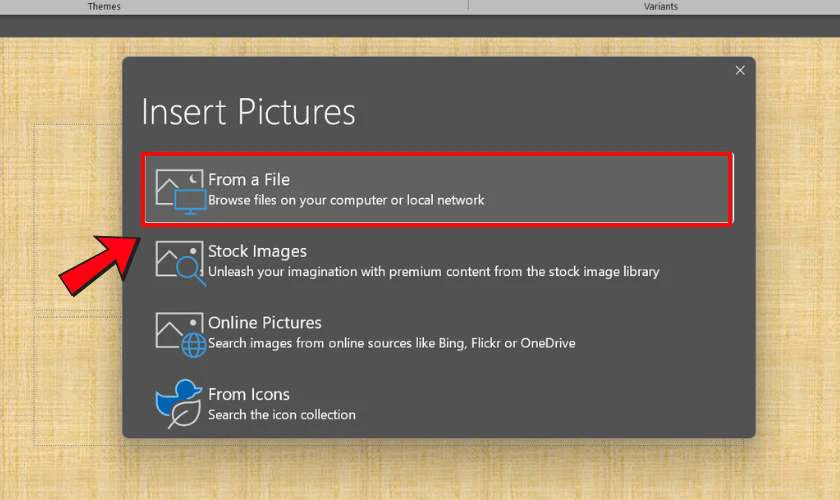The image size is (840, 500).
Task: Click 'Search images from online sources' description
Action: (x=391, y=343)
